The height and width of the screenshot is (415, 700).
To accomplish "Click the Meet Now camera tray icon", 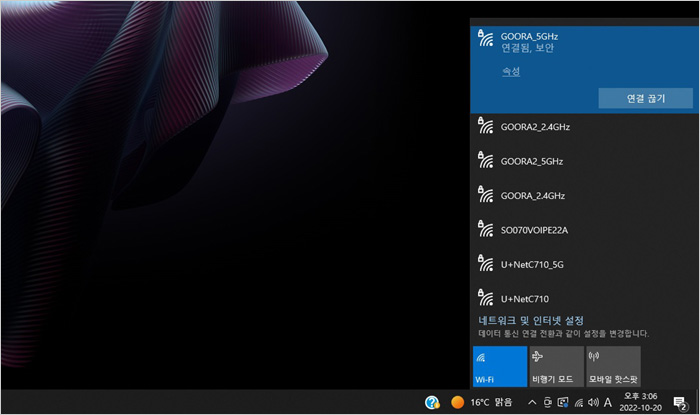I will 548,403.
